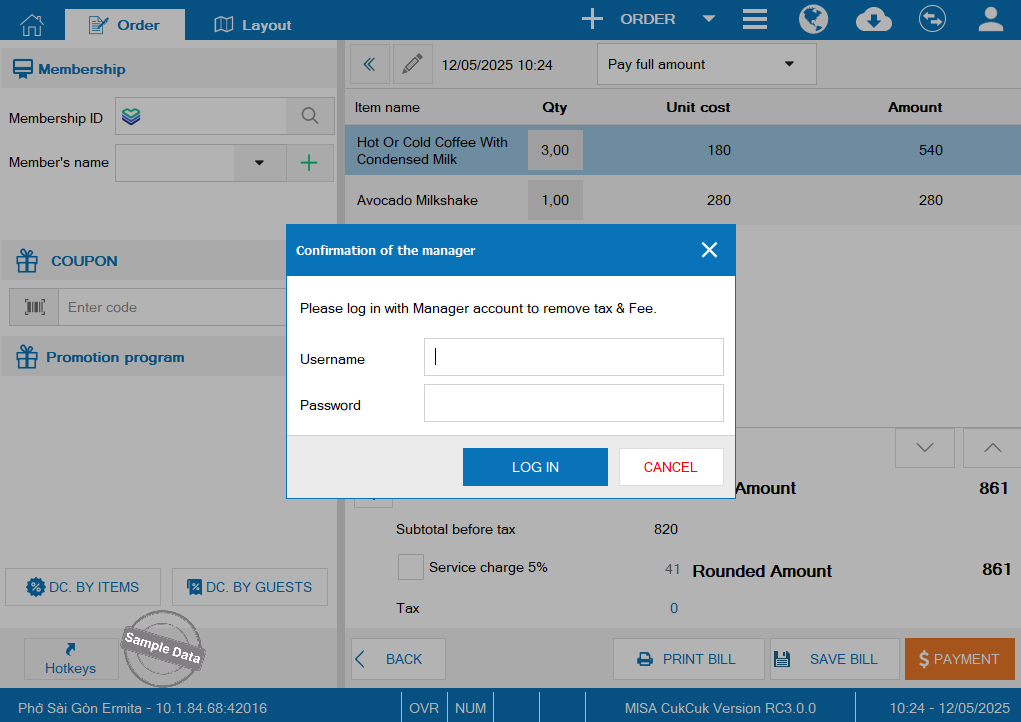The height and width of the screenshot is (722, 1021).
Task: Close the manager confirmation dialog
Action: click(709, 250)
